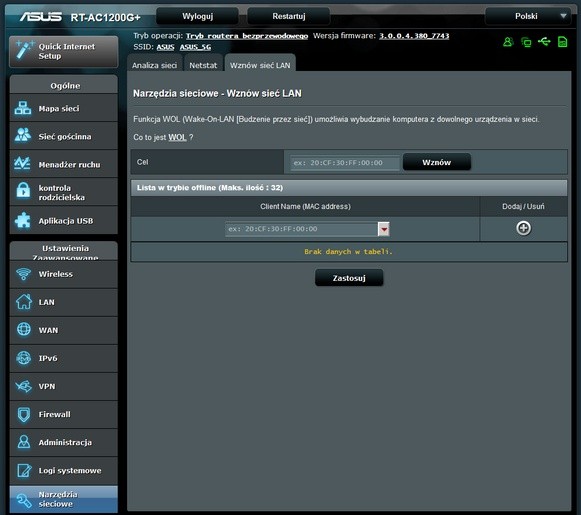Click the Cel target MAC input field
This screenshot has width=581, height=515.
[345, 163]
